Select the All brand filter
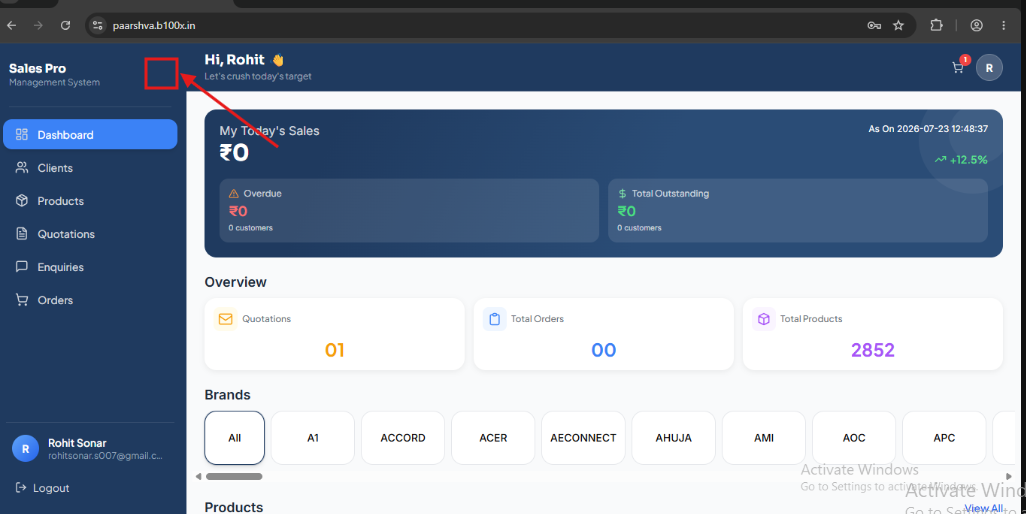Screen dimensions: 1026x514 (x=234, y=438)
